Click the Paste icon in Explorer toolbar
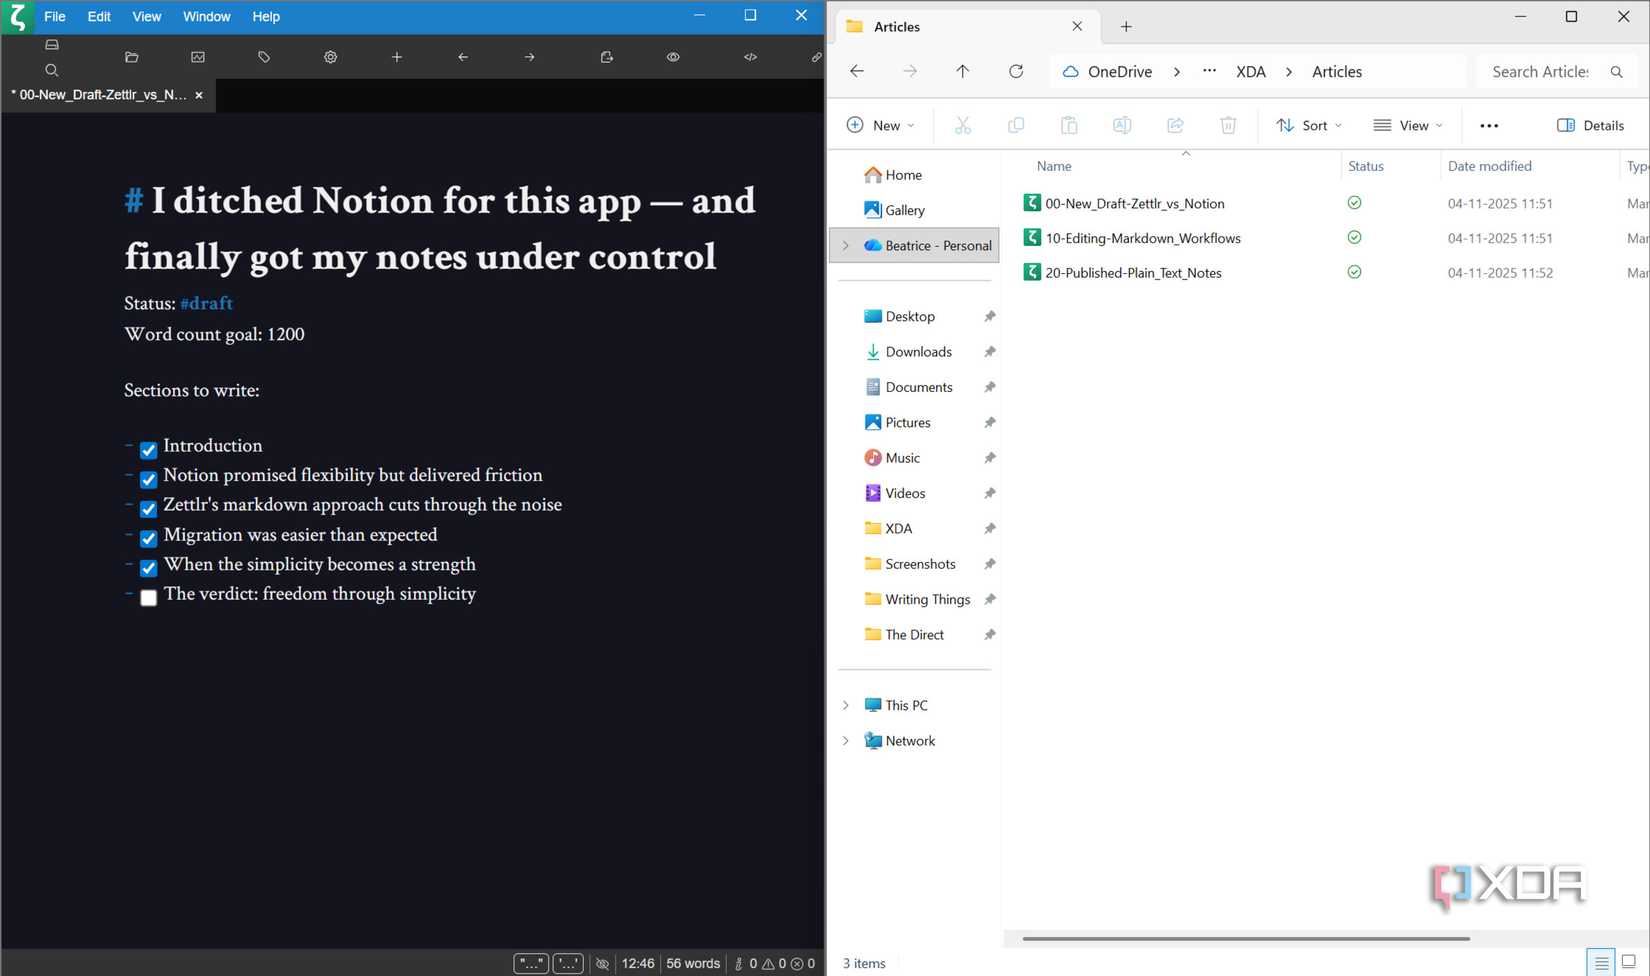1650x976 pixels. 1069,125
